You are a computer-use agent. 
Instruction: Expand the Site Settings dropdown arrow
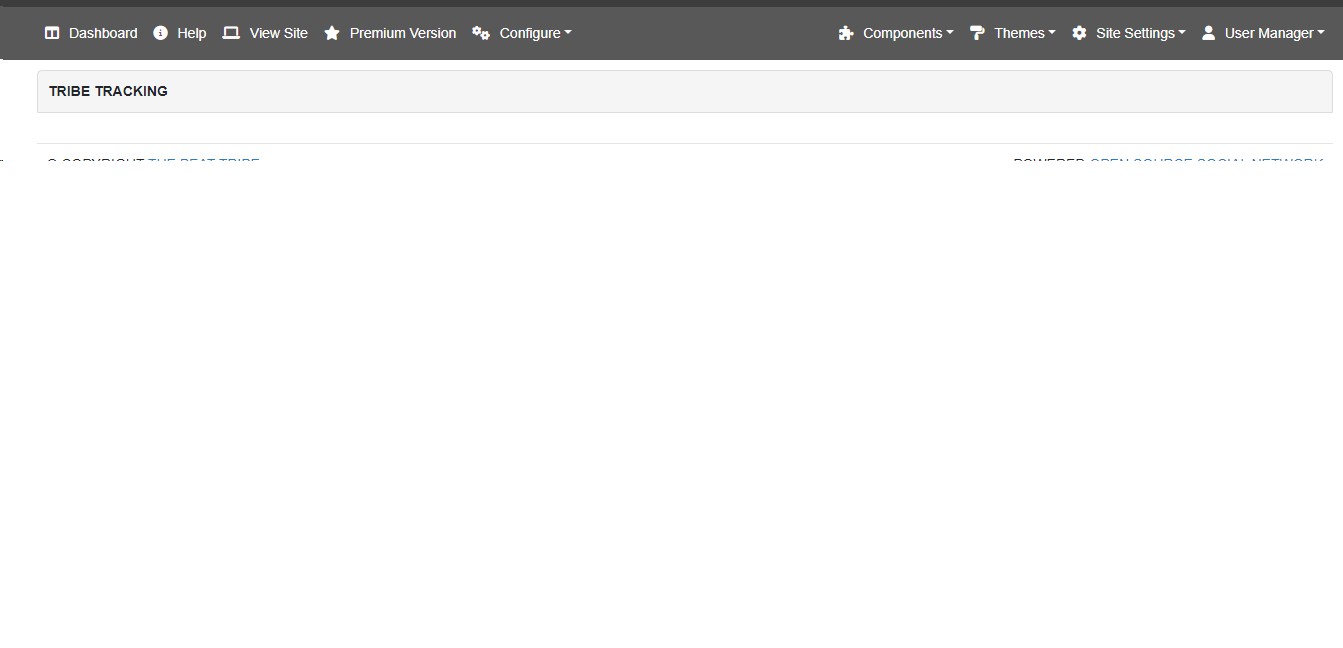click(1182, 33)
